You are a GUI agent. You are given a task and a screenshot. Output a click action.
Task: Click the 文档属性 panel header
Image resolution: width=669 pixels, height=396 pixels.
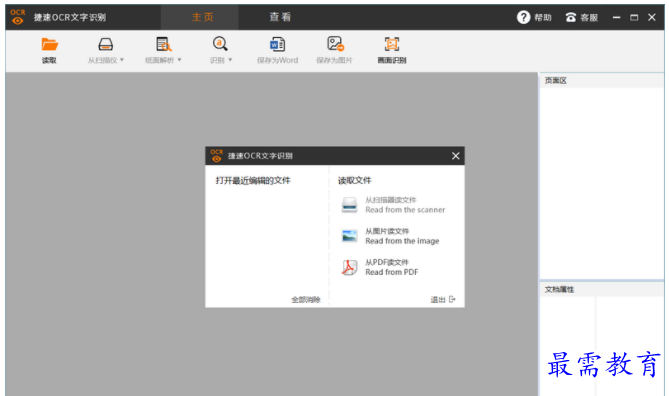[602, 289]
